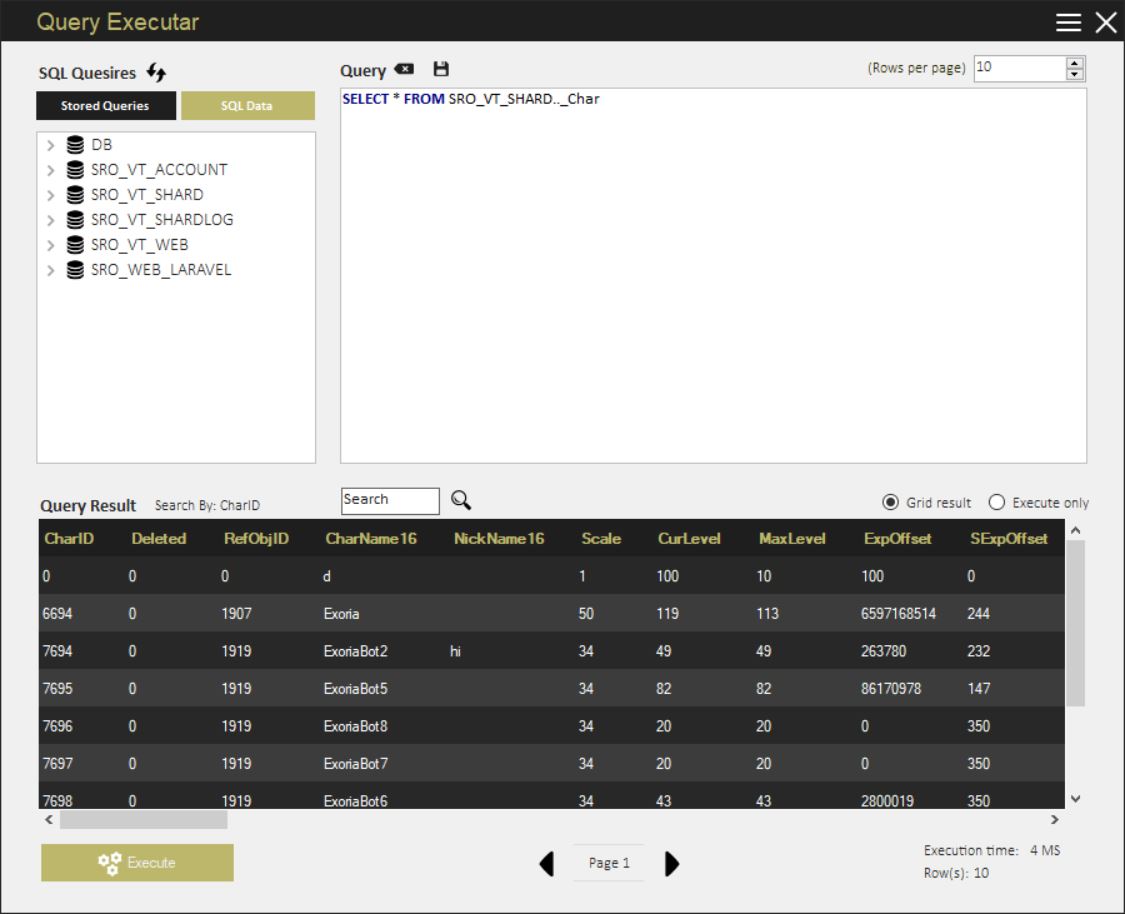Click the SRO_VT_WEB database icon
This screenshot has width=1125, height=914.
pyautogui.click(x=75, y=245)
